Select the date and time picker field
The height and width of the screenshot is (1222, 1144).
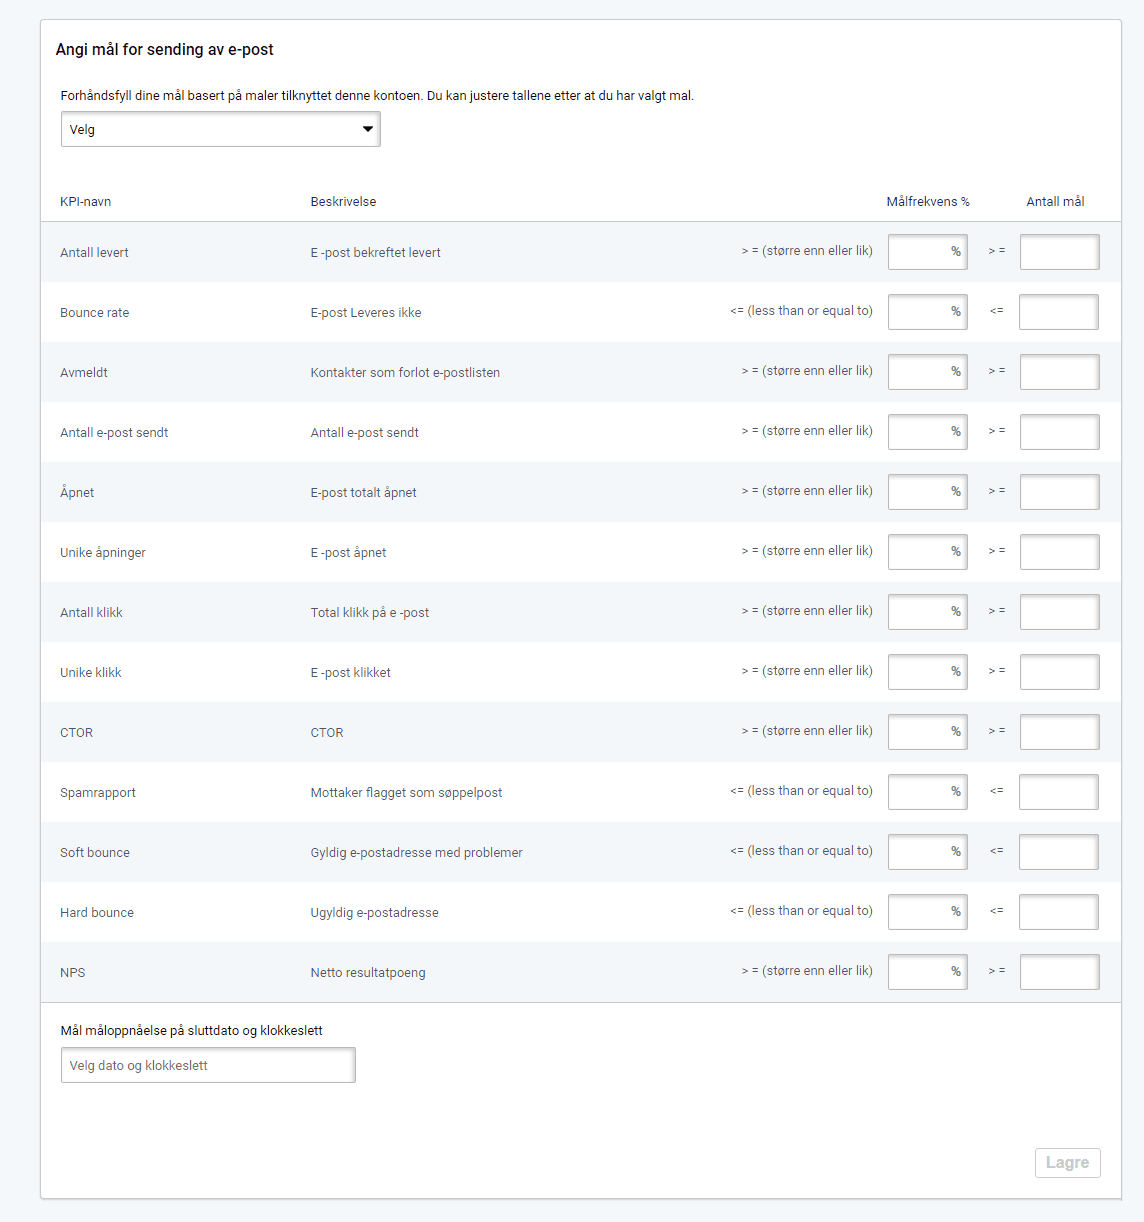pos(207,1065)
